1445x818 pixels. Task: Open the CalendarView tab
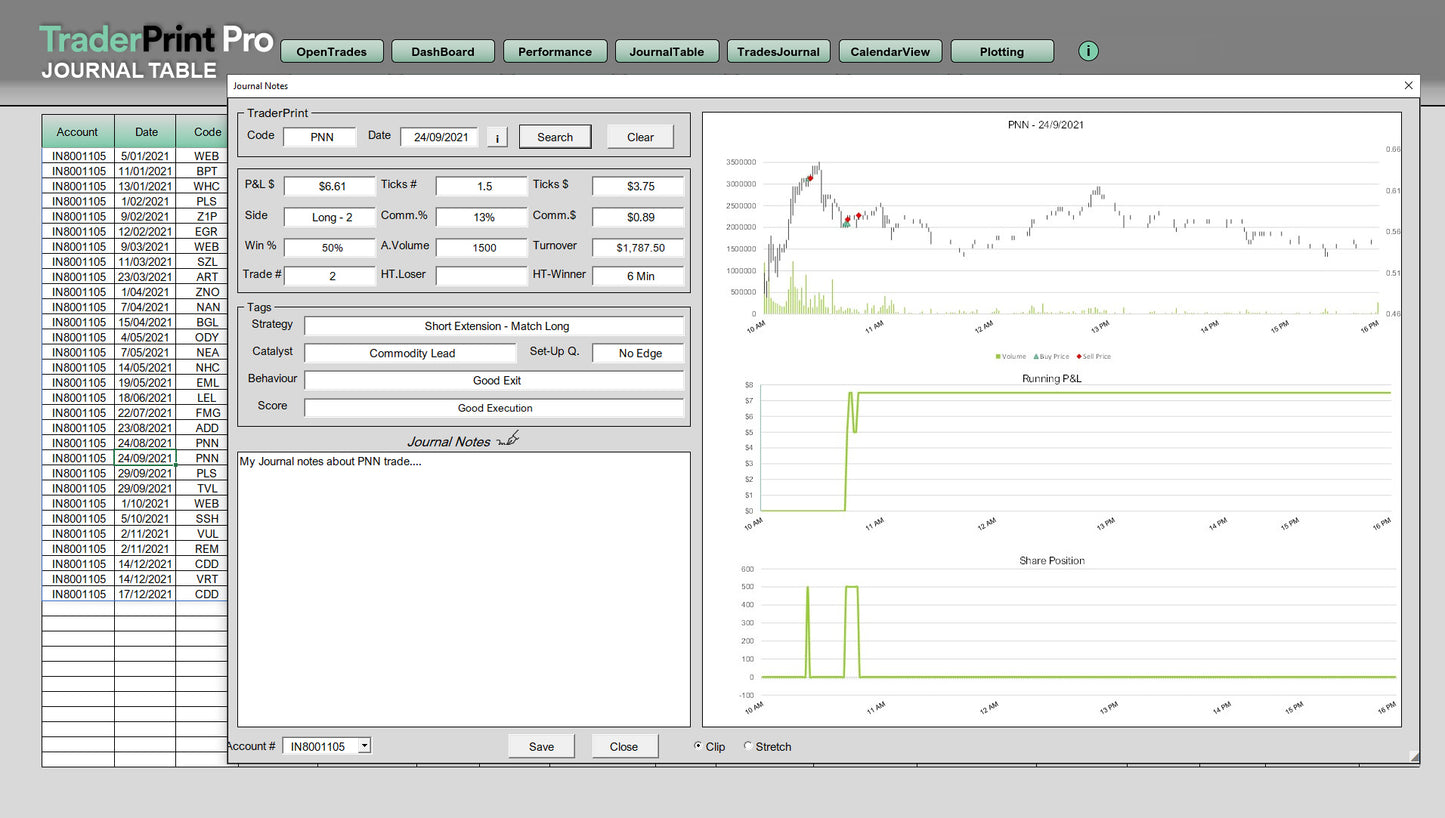coord(890,51)
